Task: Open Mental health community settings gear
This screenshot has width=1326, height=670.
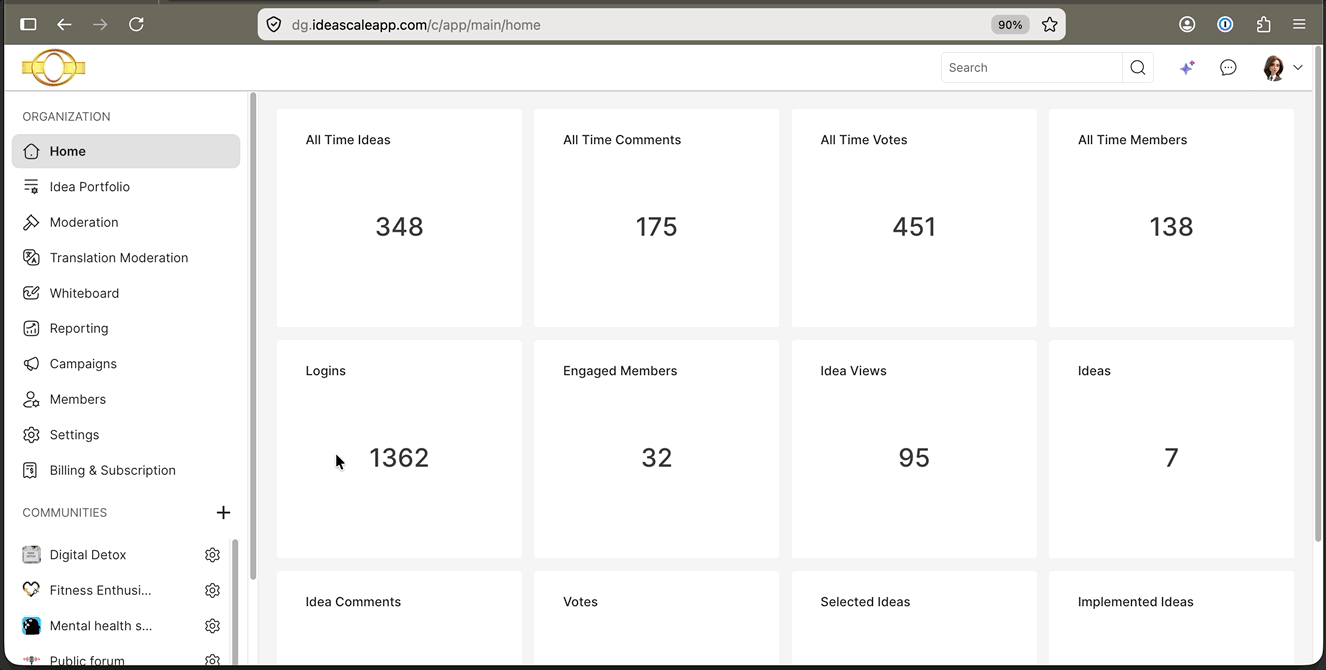Action: (x=212, y=626)
